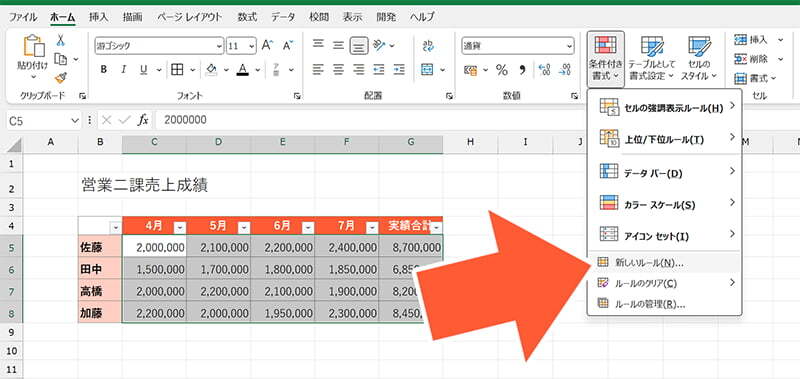Click the middle align icon
This screenshot has width=800, height=379.
[x=338, y=45]
